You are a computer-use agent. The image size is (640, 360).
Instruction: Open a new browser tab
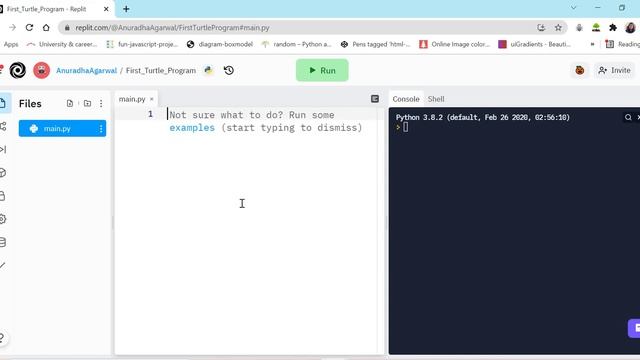pos(126,9)
